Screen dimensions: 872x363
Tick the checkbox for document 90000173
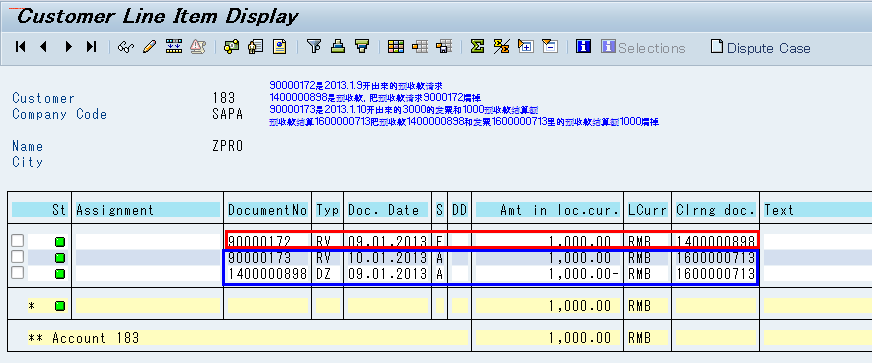[x=18, y=257]
